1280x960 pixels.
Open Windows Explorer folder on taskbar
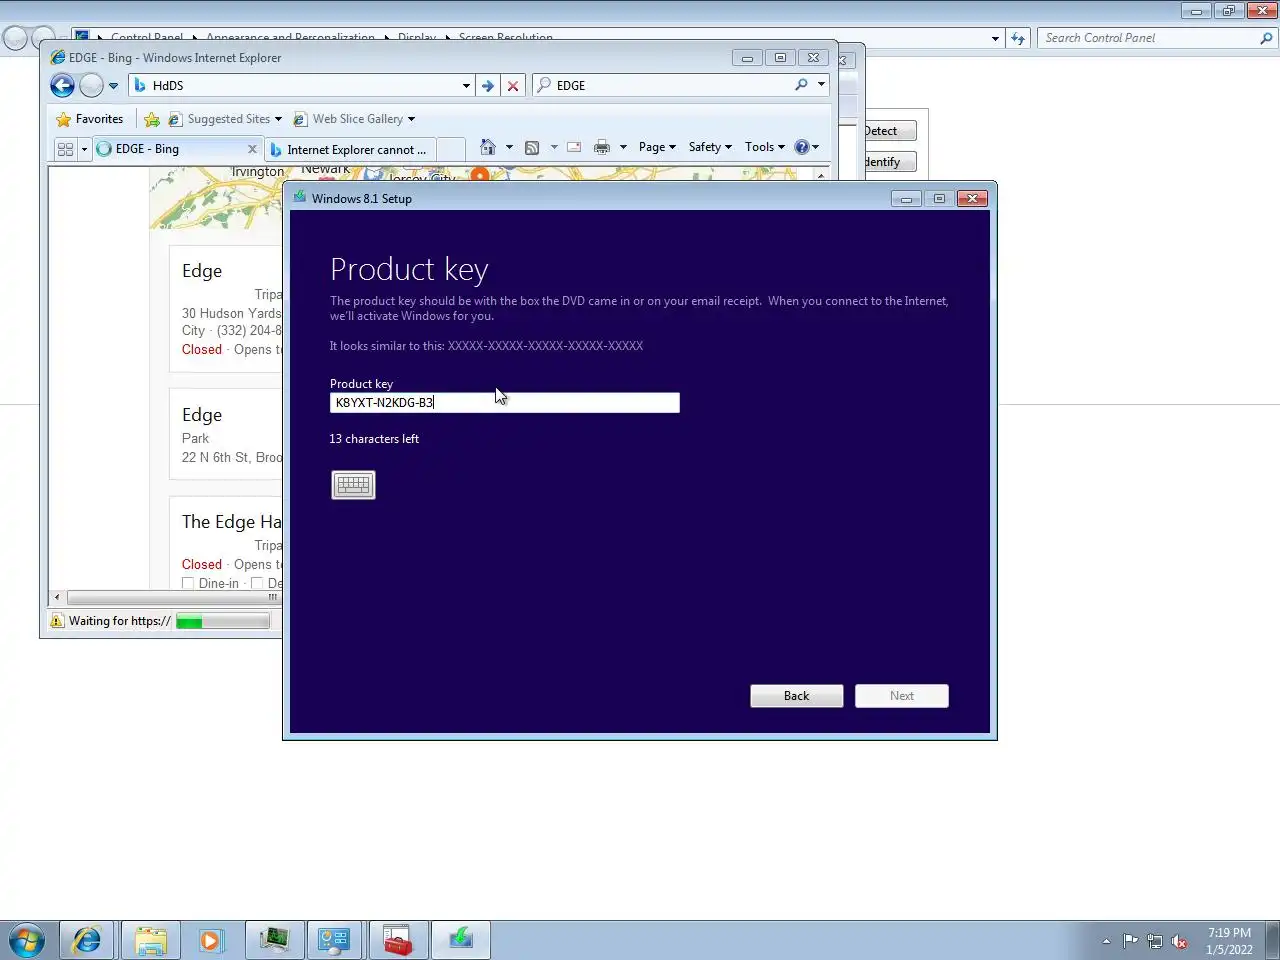(151, 940)
